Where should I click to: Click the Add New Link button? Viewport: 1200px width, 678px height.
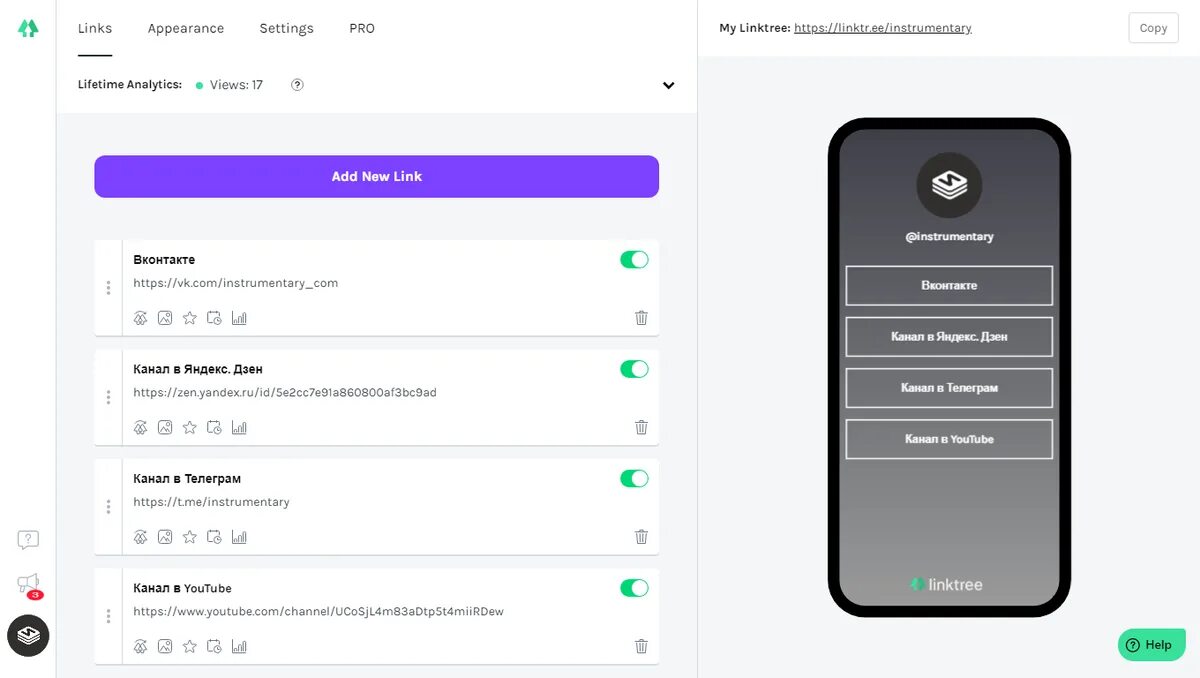(376, 176)
